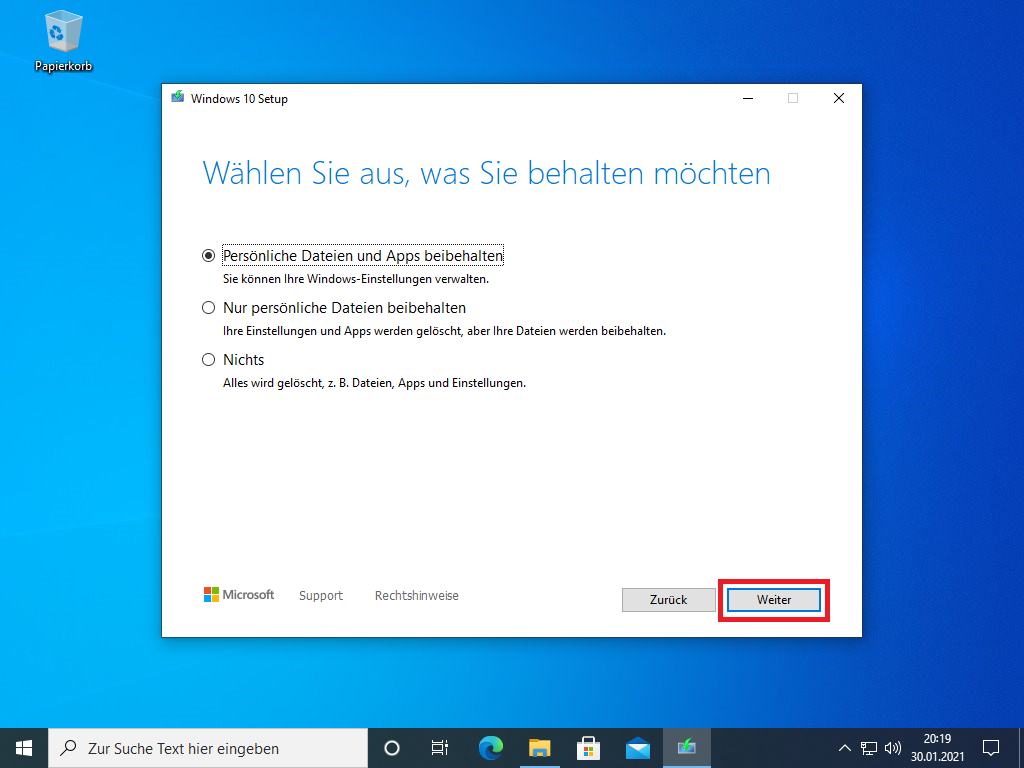1024x768 pixels.
Task: Click the Windows 10 Setup title bar icon
Action: 178,98
